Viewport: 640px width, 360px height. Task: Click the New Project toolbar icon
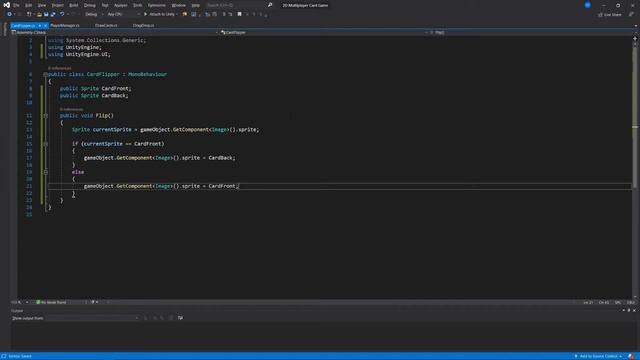(x=29, y=14)
